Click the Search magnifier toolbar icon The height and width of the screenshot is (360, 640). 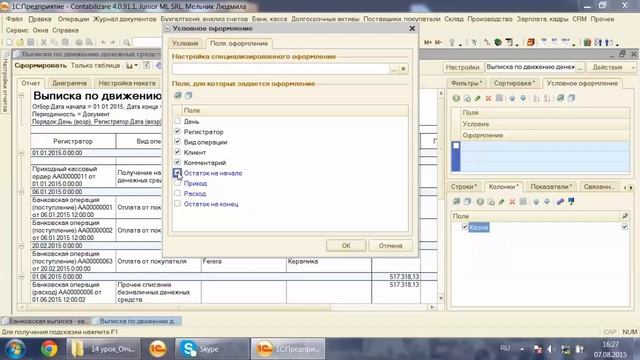(x=127, y=42)
